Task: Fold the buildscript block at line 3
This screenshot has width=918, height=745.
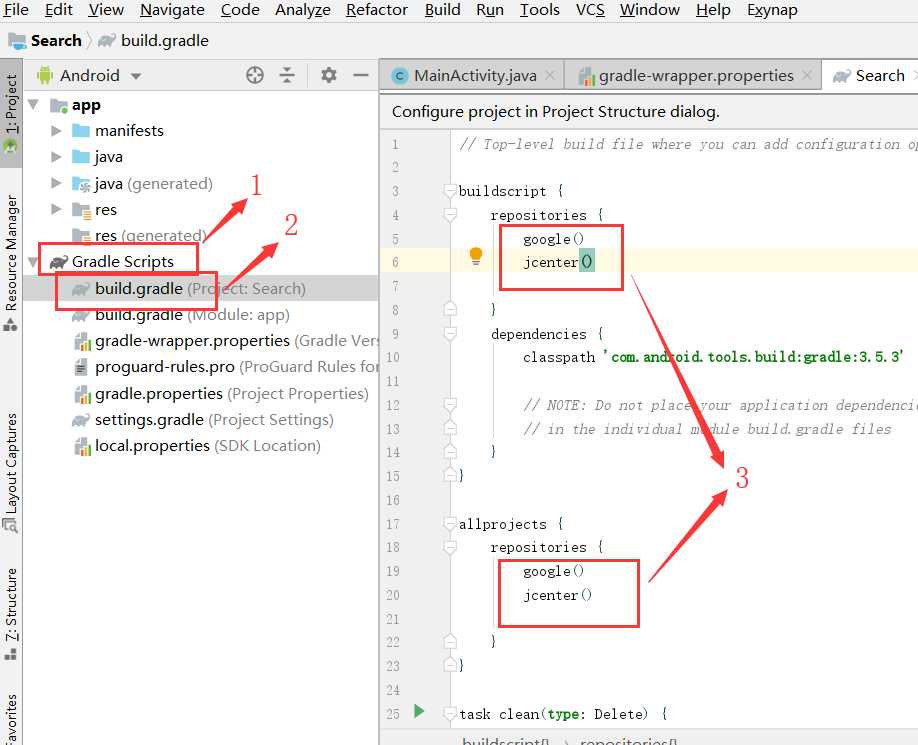Action: (450, 191)
